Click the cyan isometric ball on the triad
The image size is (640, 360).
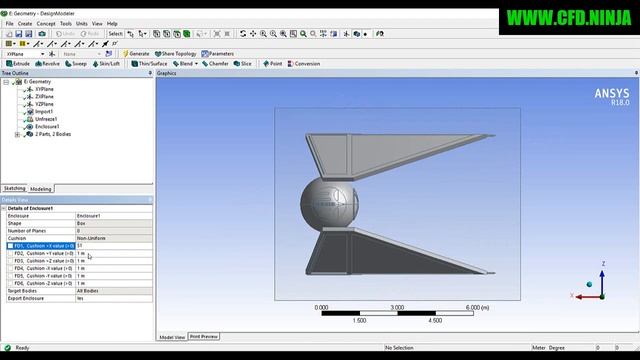[589, 284]
